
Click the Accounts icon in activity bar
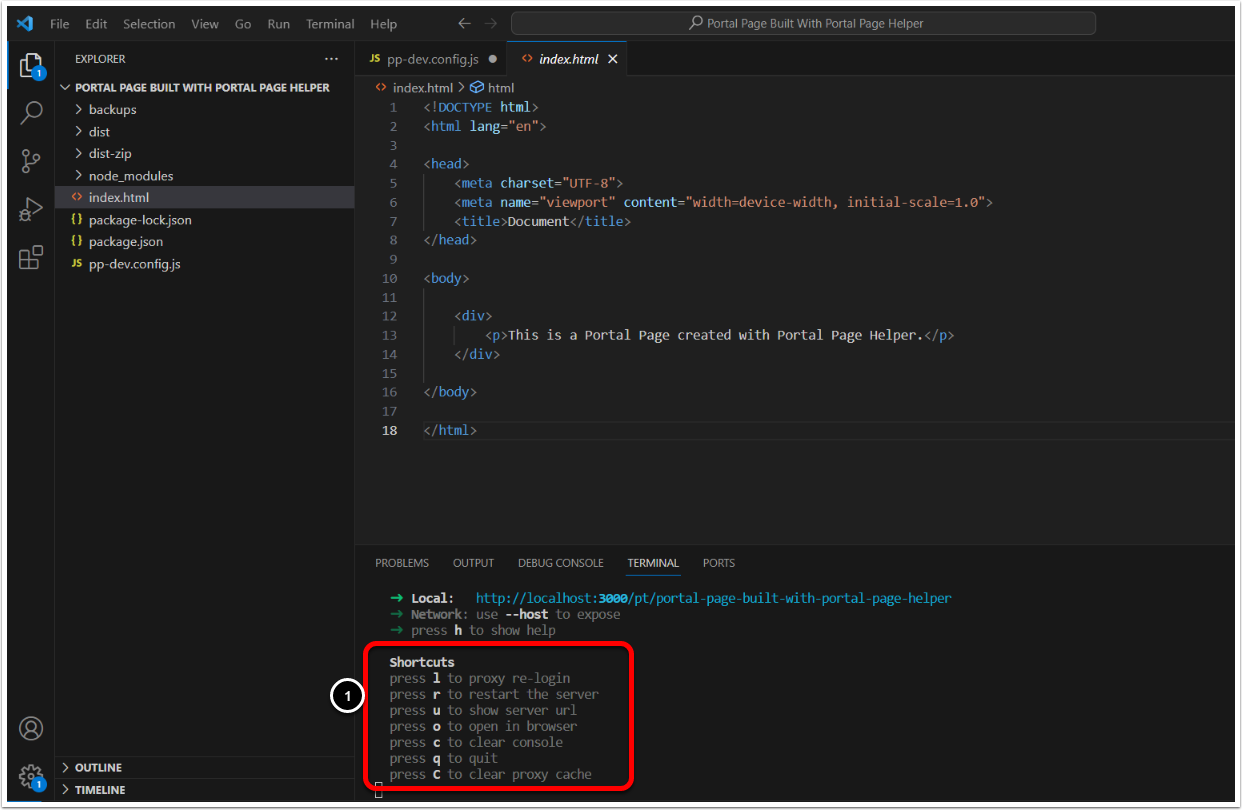pos(31,728)
